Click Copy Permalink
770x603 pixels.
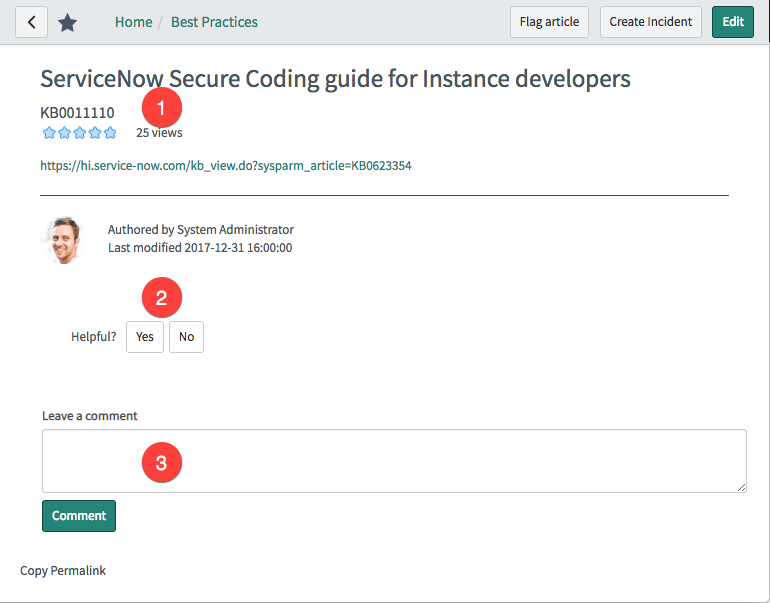tap(63, 571)
